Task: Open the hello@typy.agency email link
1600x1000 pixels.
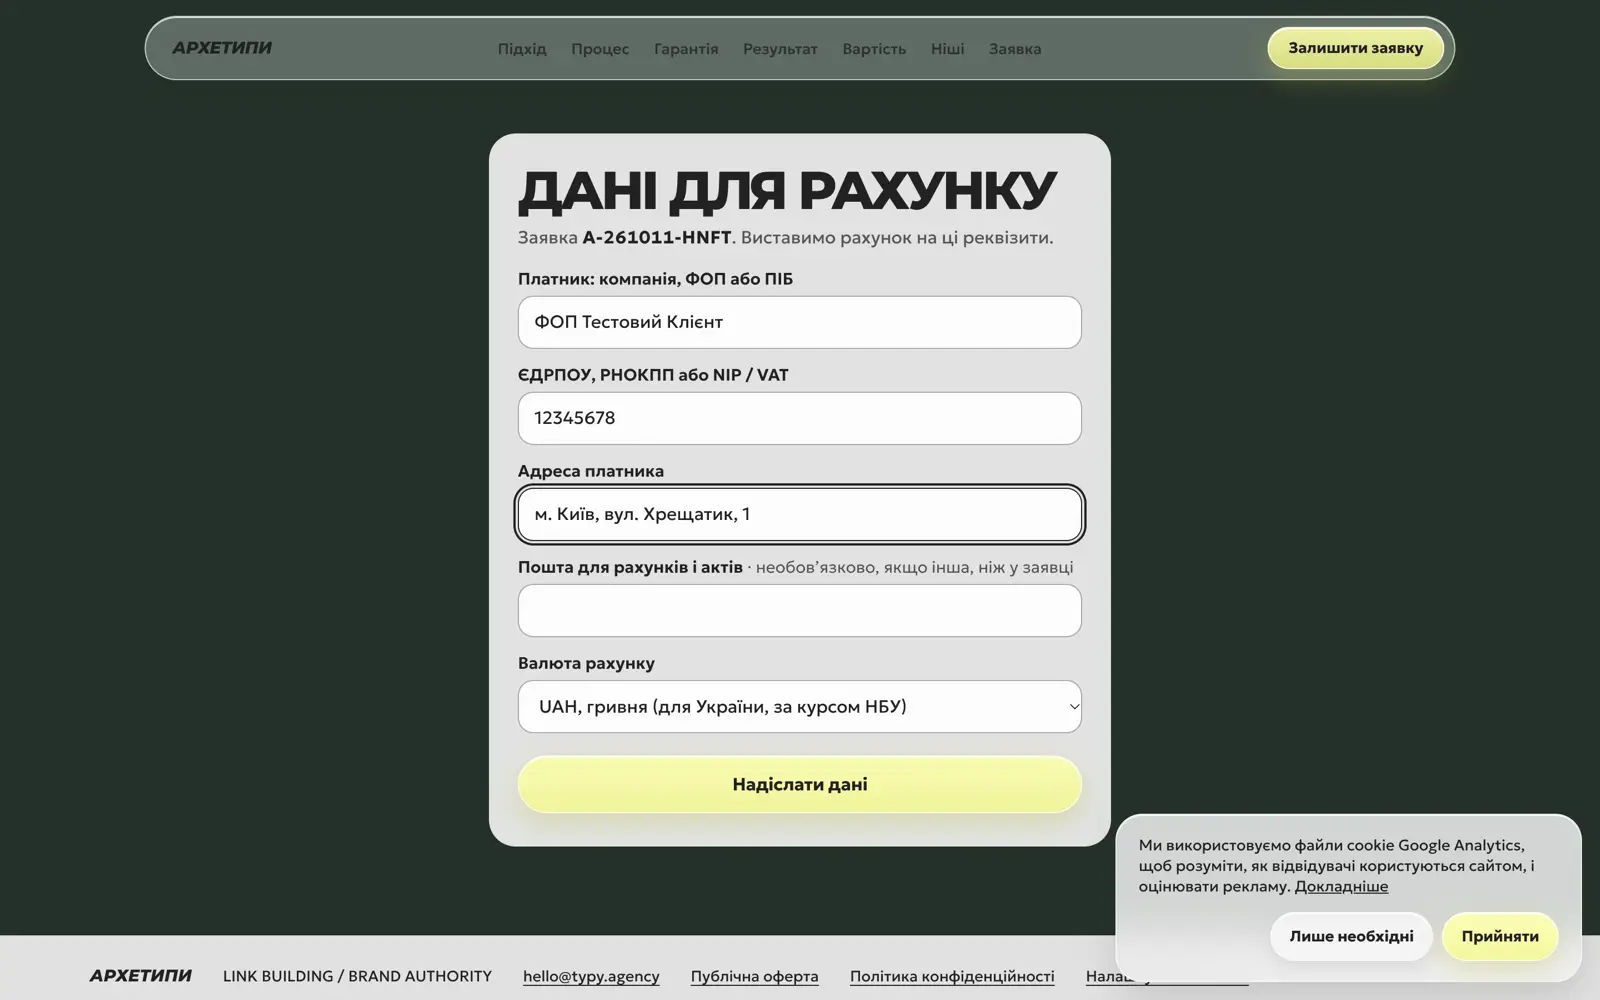Action: [x=591, y=976]
